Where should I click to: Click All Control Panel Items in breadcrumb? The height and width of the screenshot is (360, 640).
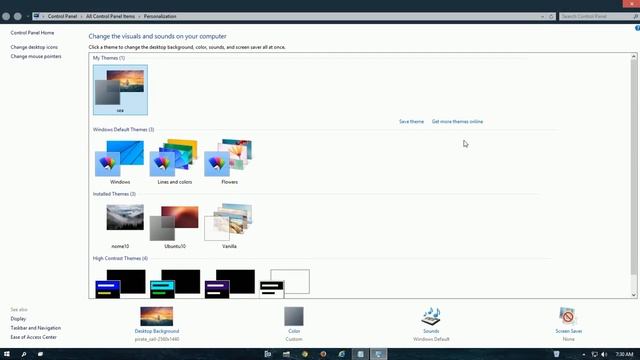(x=110, y=16)
